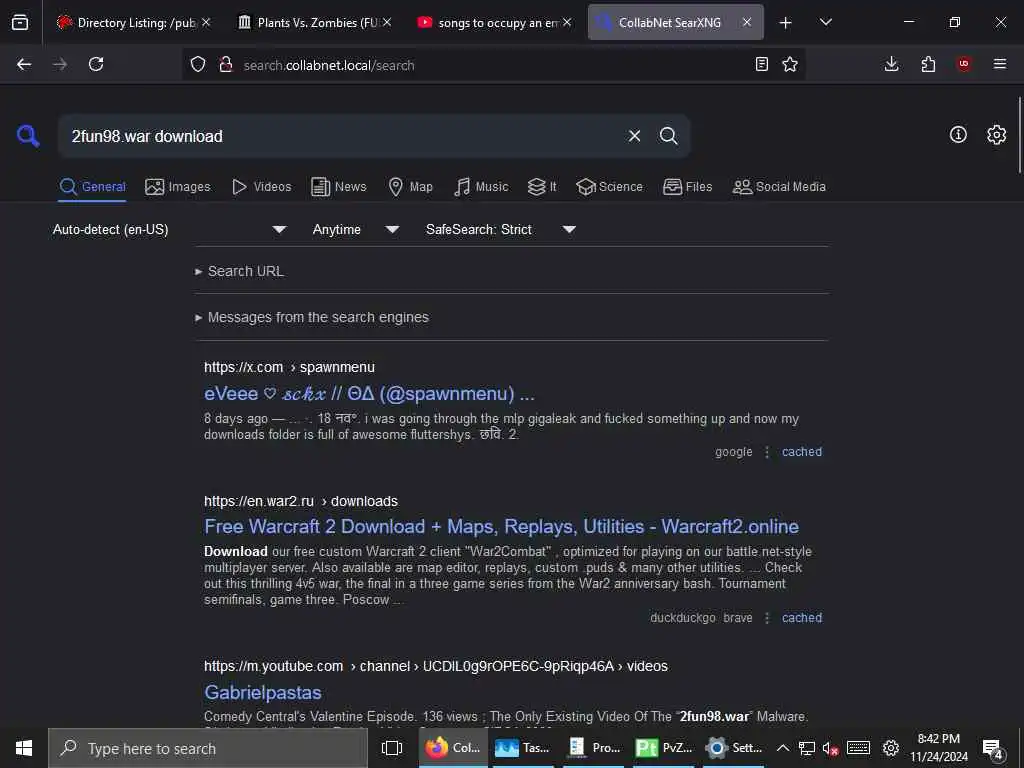This screenshot has width=1024, height=768.
Task: Select the General search category
Action: coord(92,187)
